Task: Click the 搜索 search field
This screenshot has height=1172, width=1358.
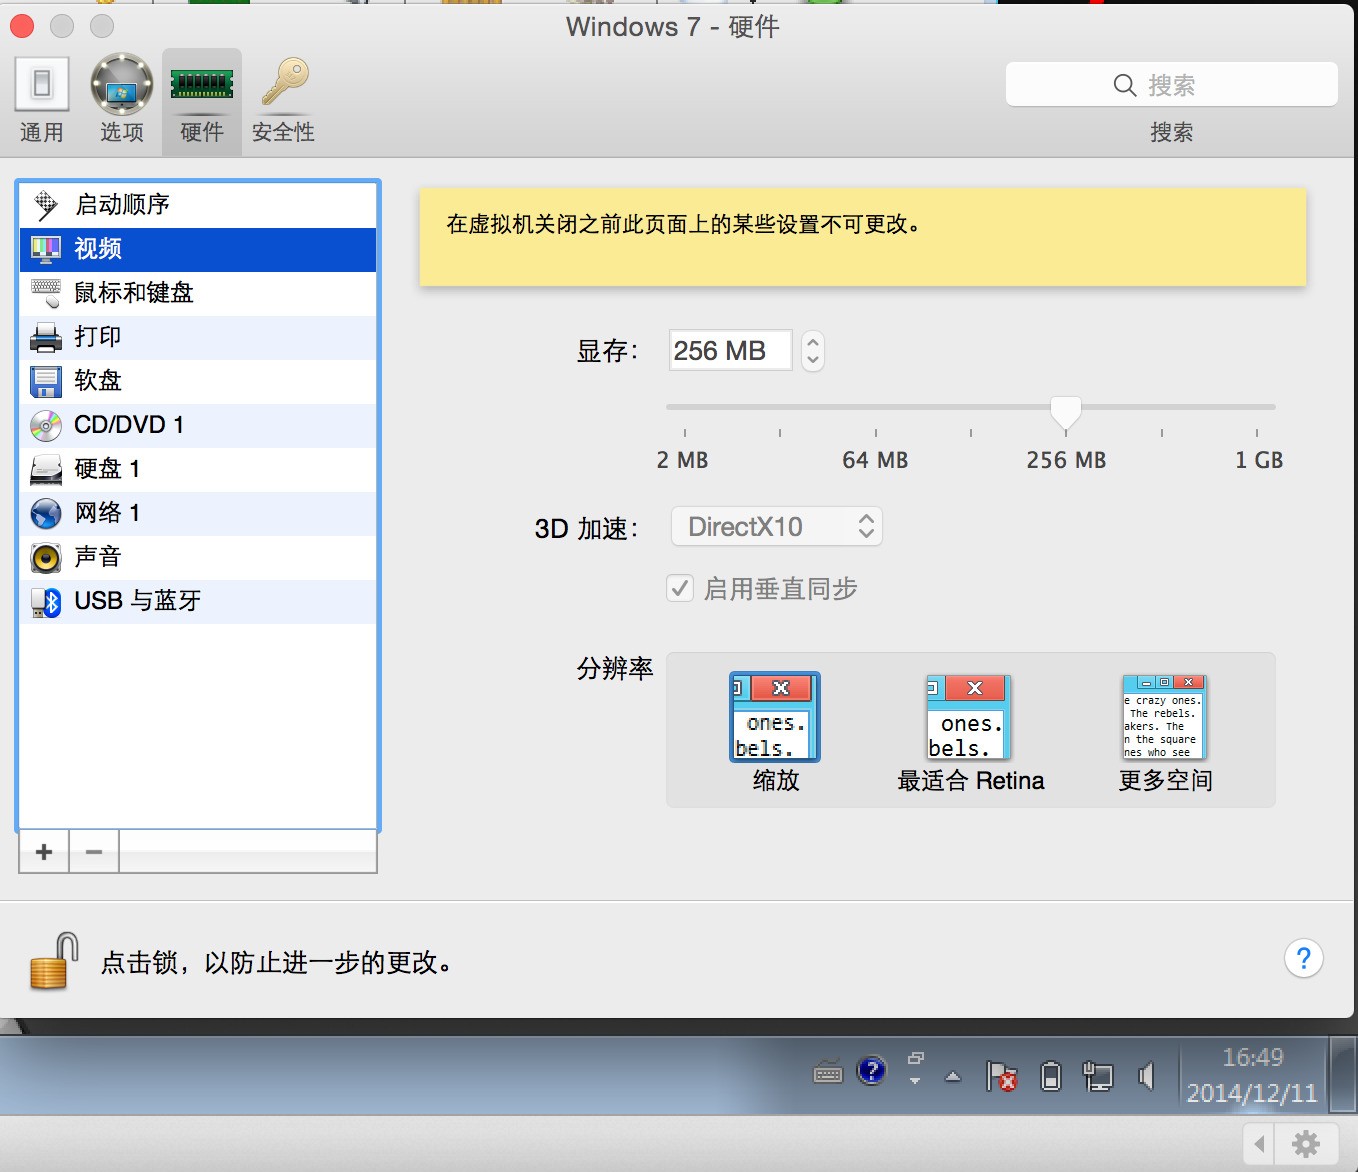Action: click(x=1171, y=85)
